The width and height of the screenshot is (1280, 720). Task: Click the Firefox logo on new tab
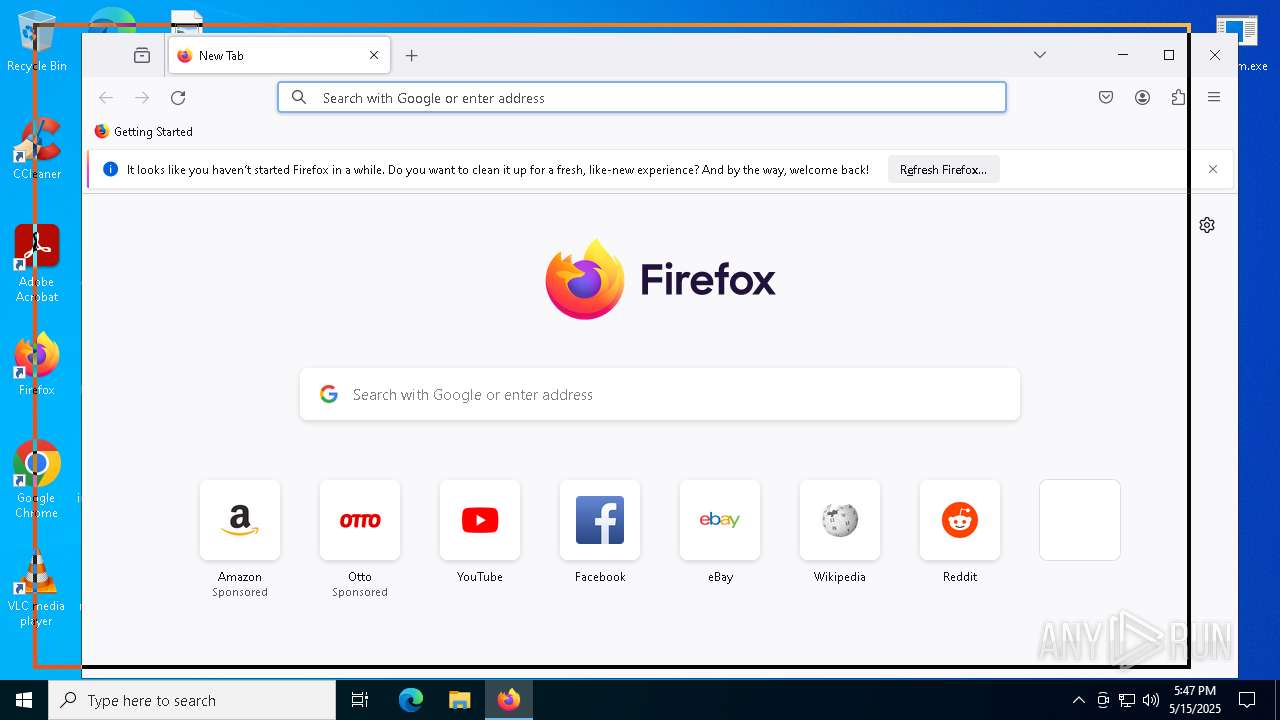click(660, 280)
